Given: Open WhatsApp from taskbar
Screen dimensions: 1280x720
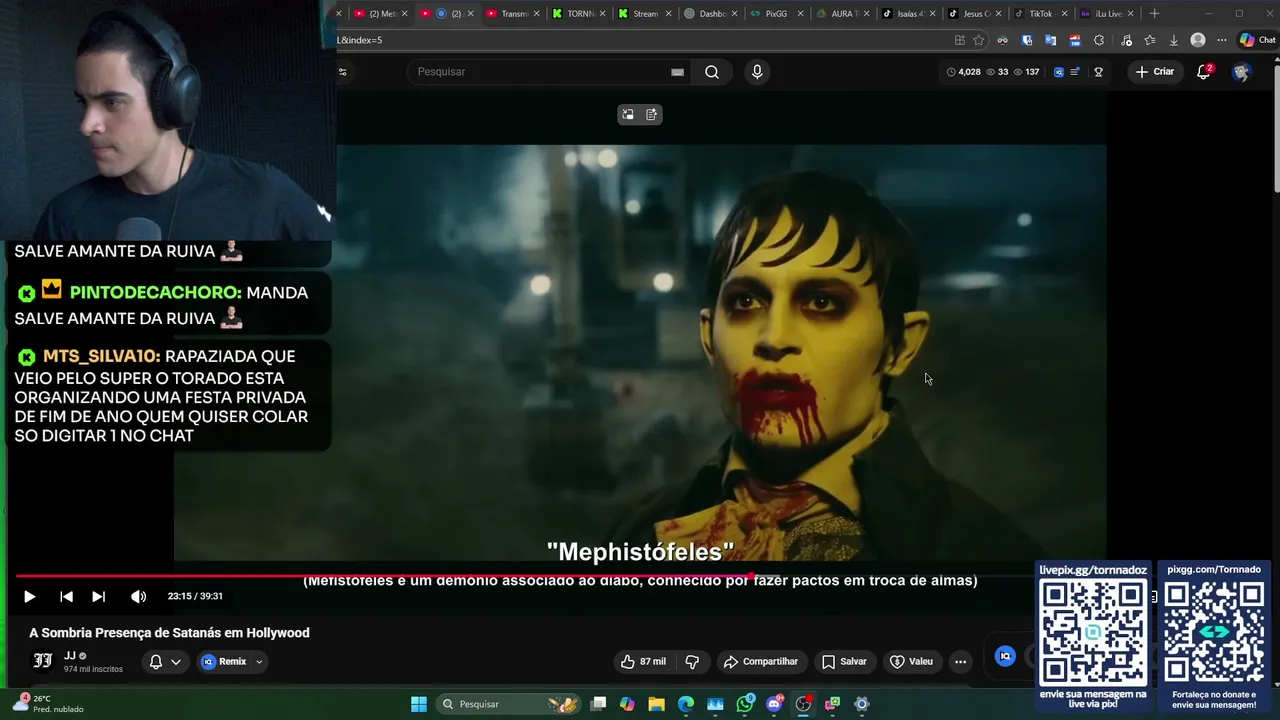Looking at the screenshot, I should click(x=745, y=704).
